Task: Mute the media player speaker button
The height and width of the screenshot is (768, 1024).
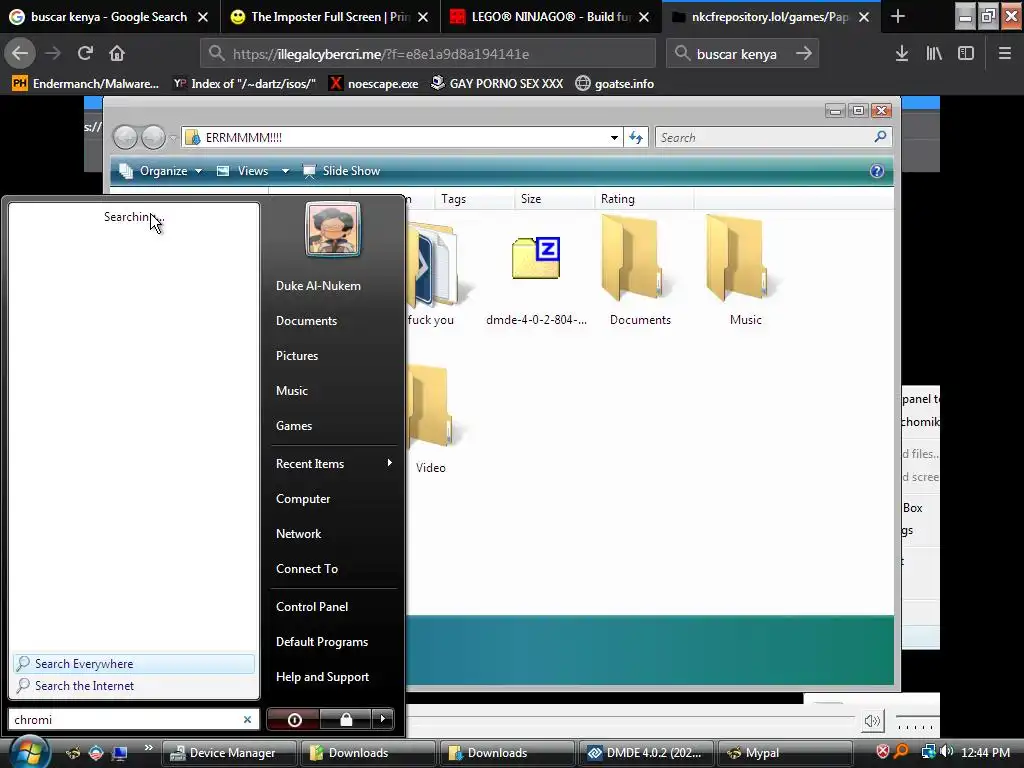Action: pos(872,721)
